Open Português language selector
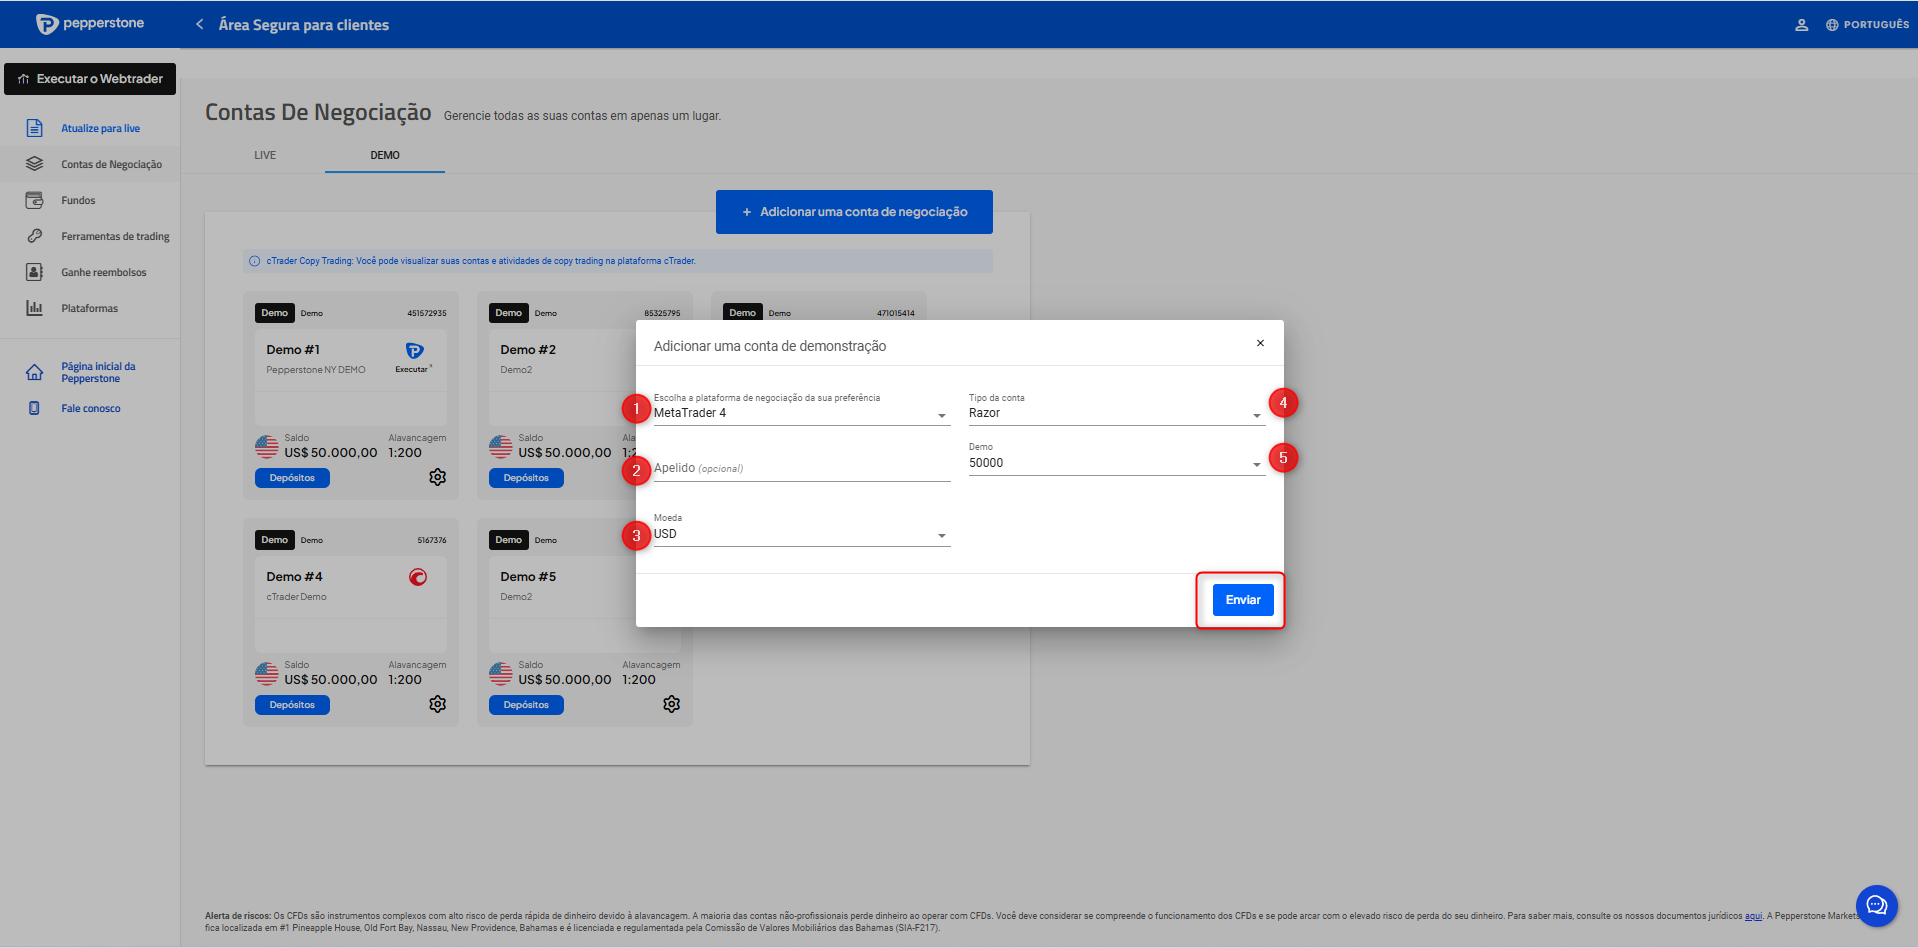This screenshot has width=1918, height=948. (x=1867, y=25)
